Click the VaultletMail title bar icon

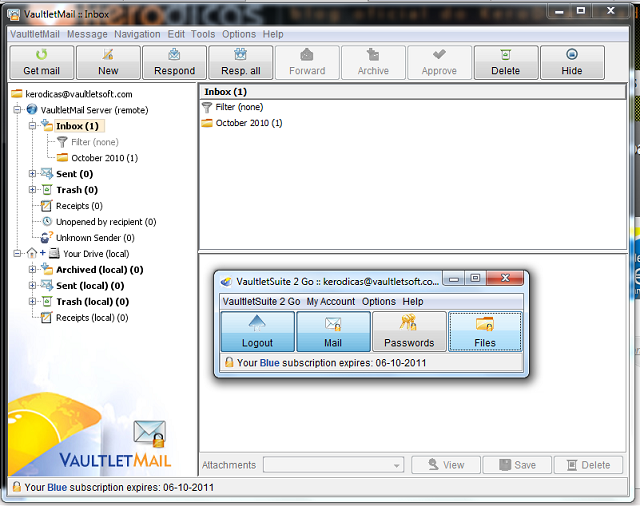coord(14,15)
